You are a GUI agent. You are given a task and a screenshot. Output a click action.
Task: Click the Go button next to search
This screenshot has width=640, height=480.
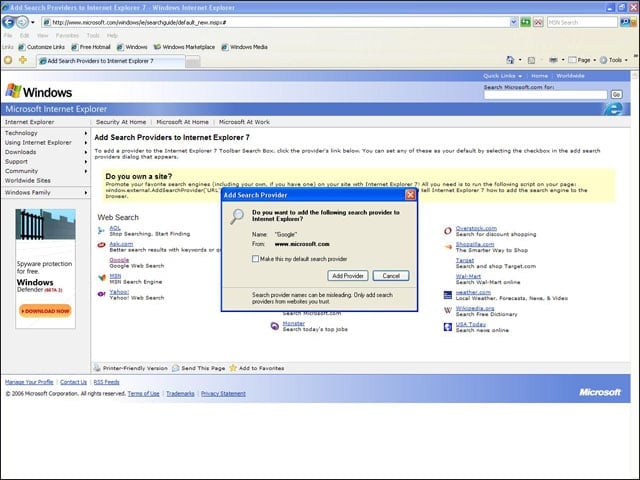pyautogui.click(x=616, y=95)
